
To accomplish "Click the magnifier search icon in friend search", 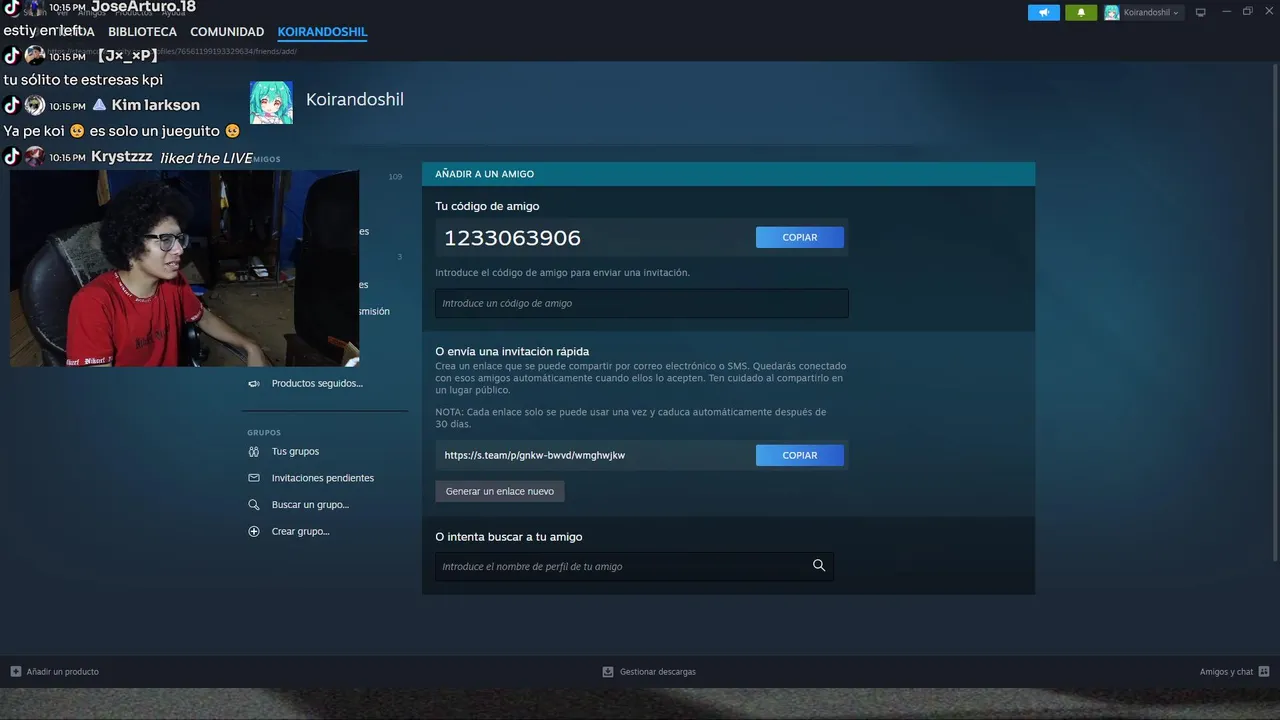I will [819, 566].
